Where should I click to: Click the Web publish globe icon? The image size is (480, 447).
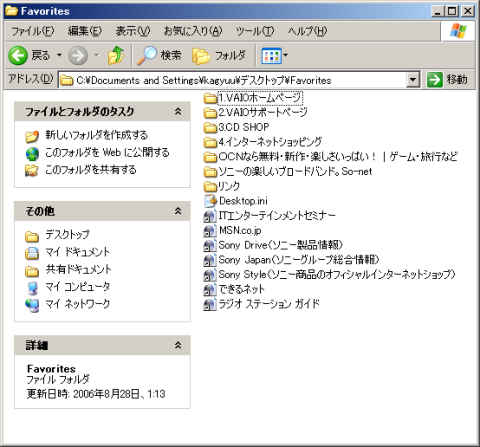[x=32, y=153]
